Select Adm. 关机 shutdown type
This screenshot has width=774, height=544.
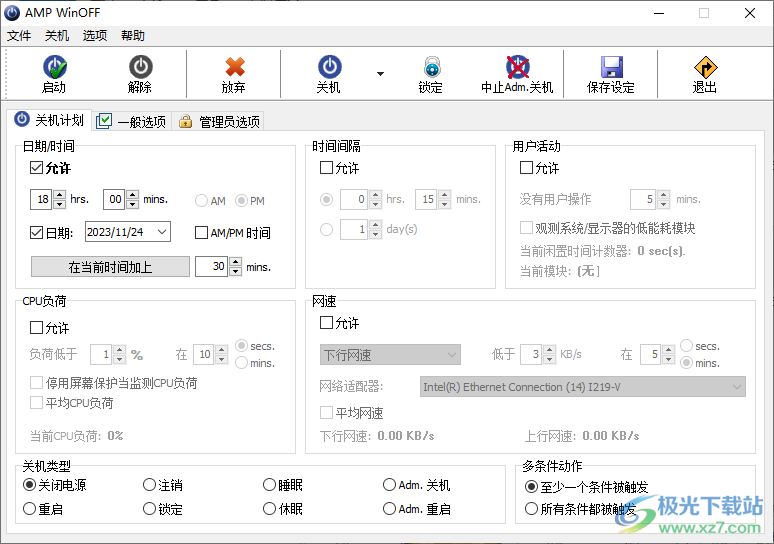[389, 485]
